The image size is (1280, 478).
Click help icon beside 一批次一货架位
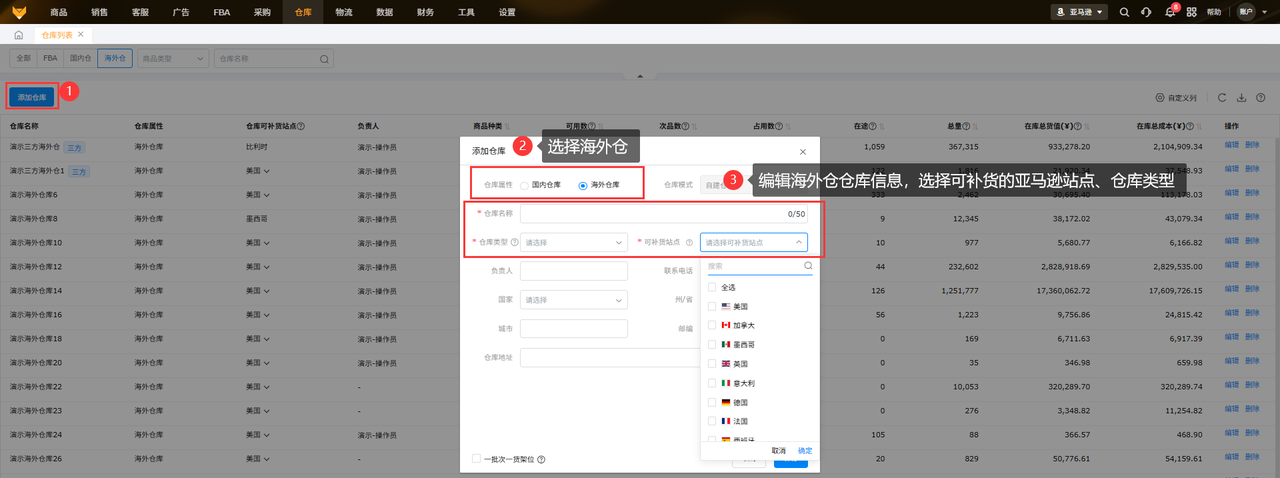(x=541, y=459)
